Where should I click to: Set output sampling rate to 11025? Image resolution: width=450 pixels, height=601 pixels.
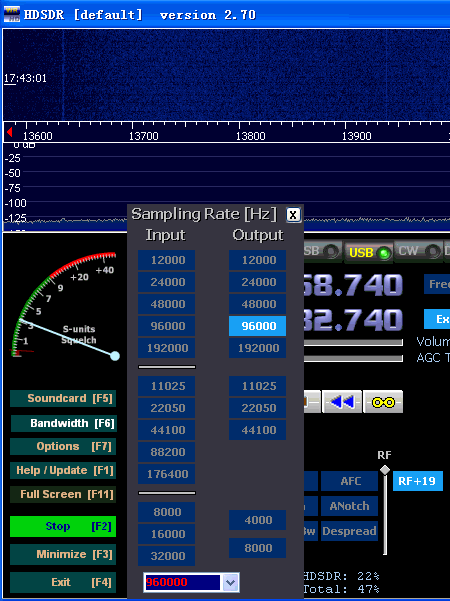click(x=258, y=386)
